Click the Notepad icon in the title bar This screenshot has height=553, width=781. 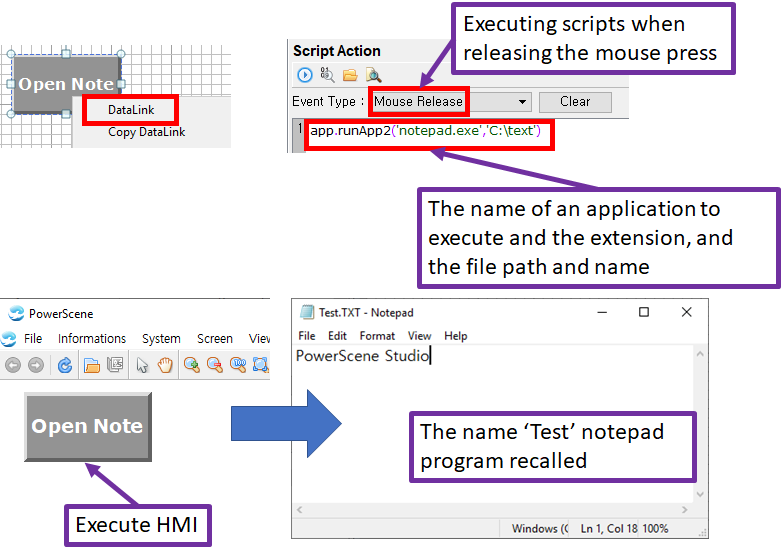coord(307,312)
